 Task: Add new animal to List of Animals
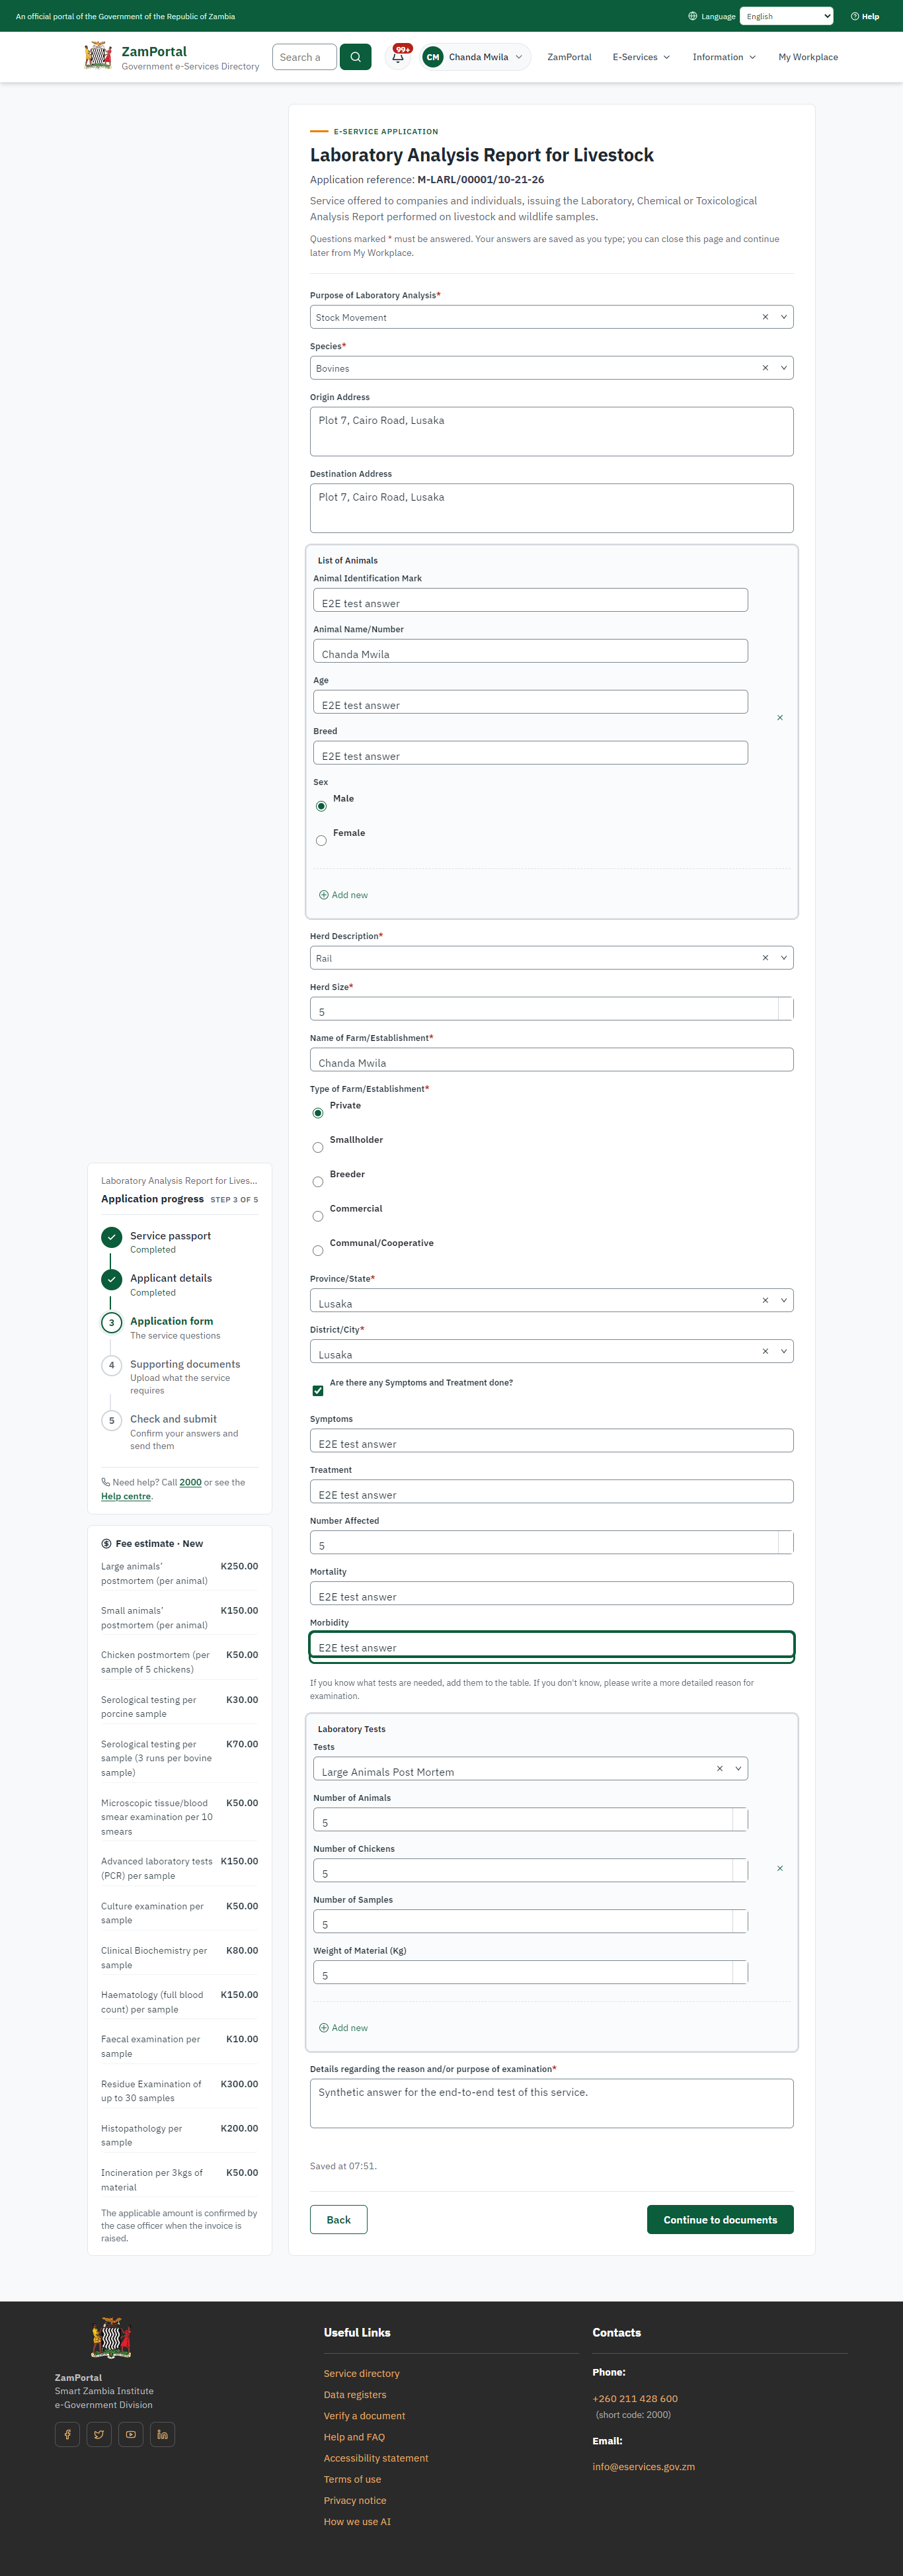tap(343, 895)
